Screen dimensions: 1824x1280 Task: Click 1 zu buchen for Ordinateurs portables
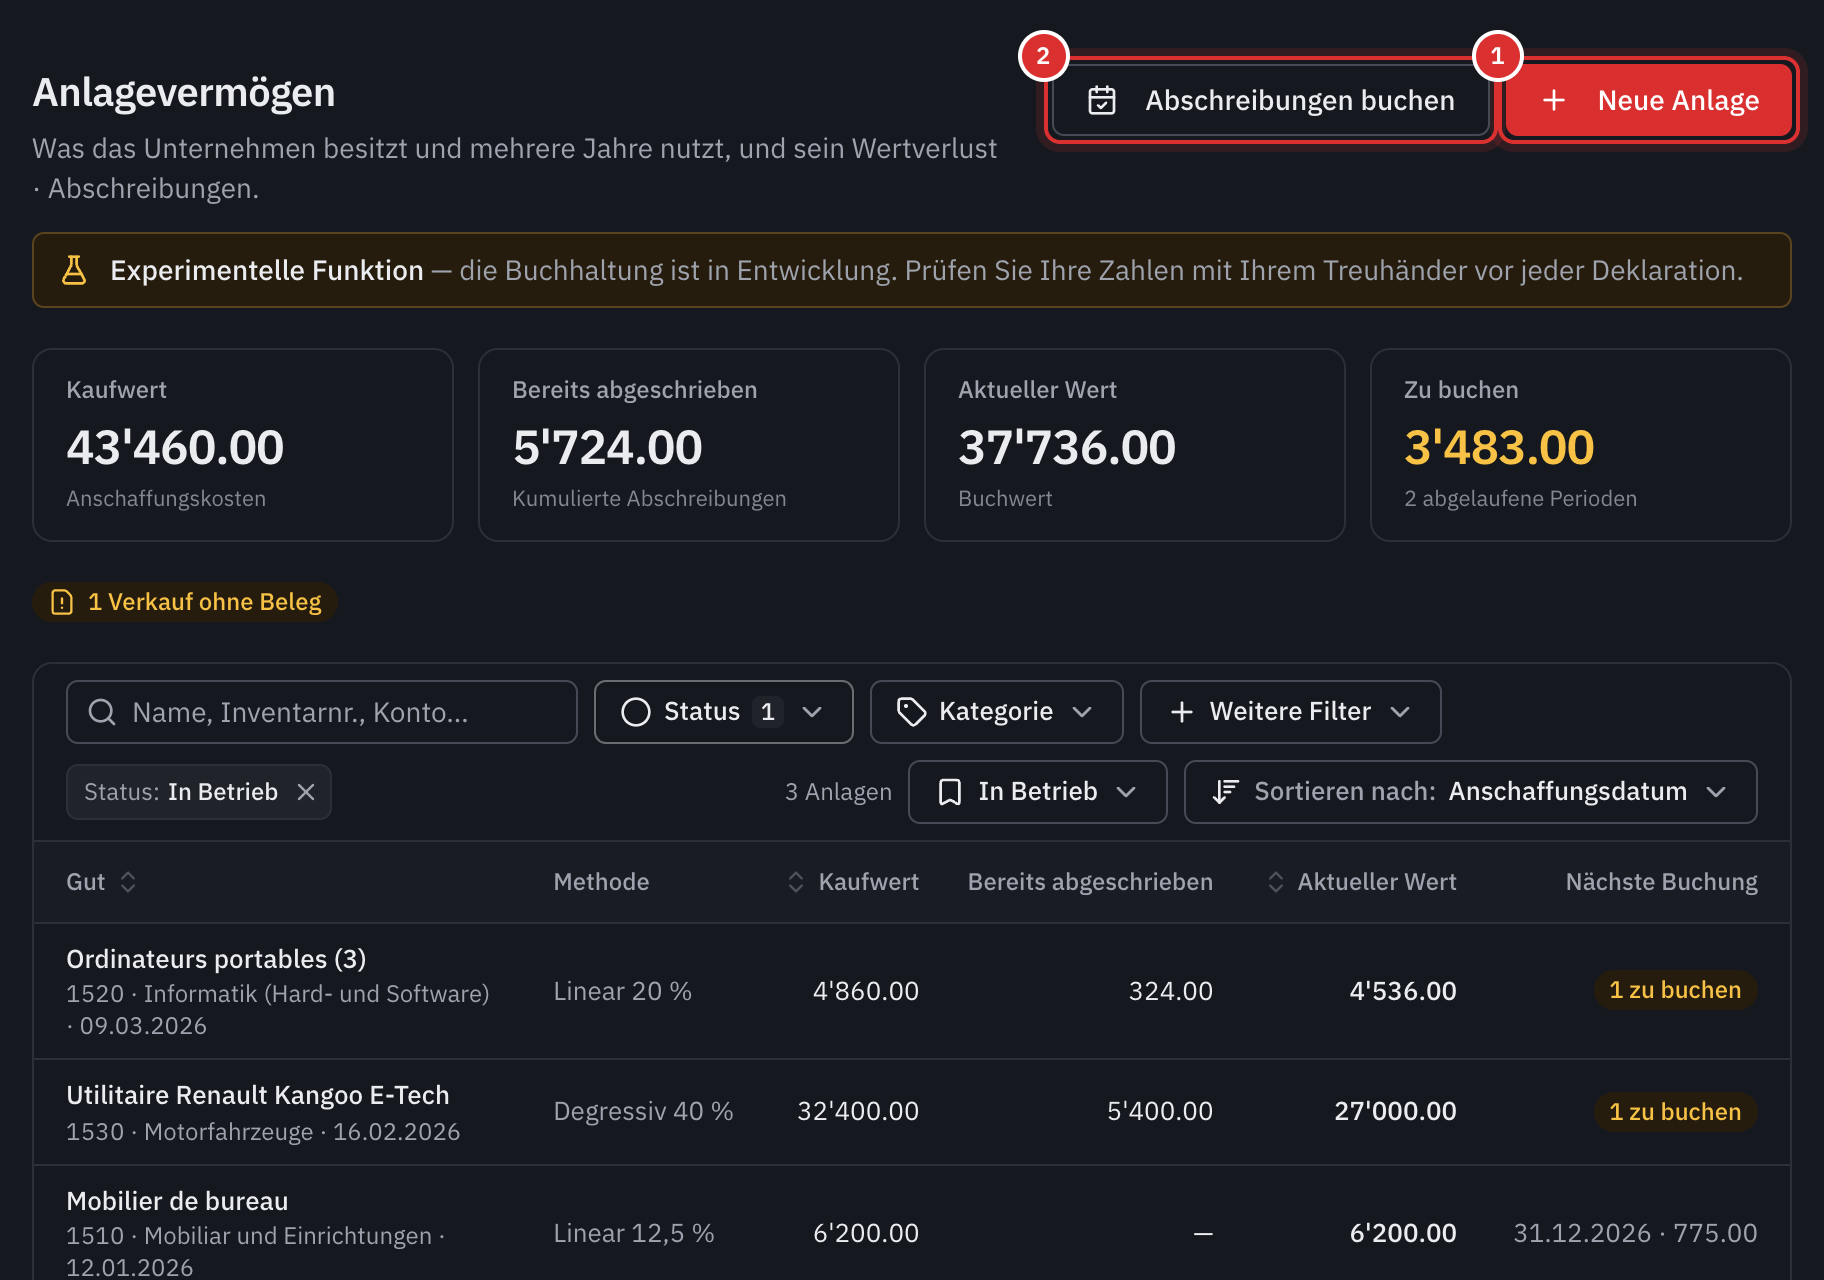[1675, 990]
